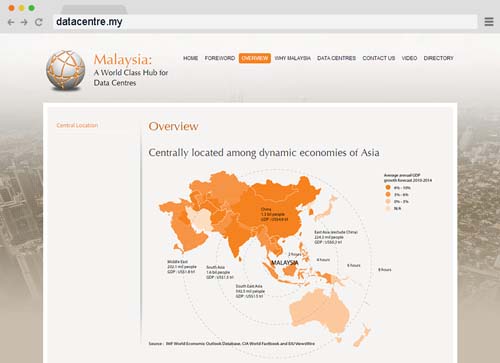Click the red window close dot
The image size is (500, 363).
point(11,8)
